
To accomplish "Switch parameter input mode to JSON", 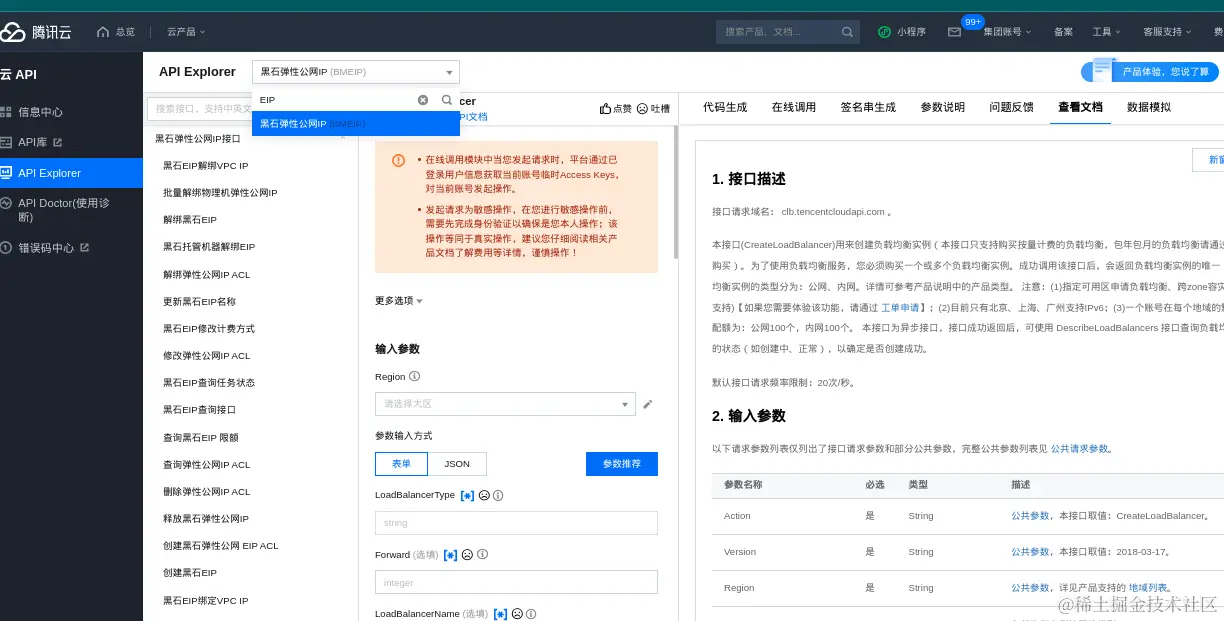I will point(457,464).
